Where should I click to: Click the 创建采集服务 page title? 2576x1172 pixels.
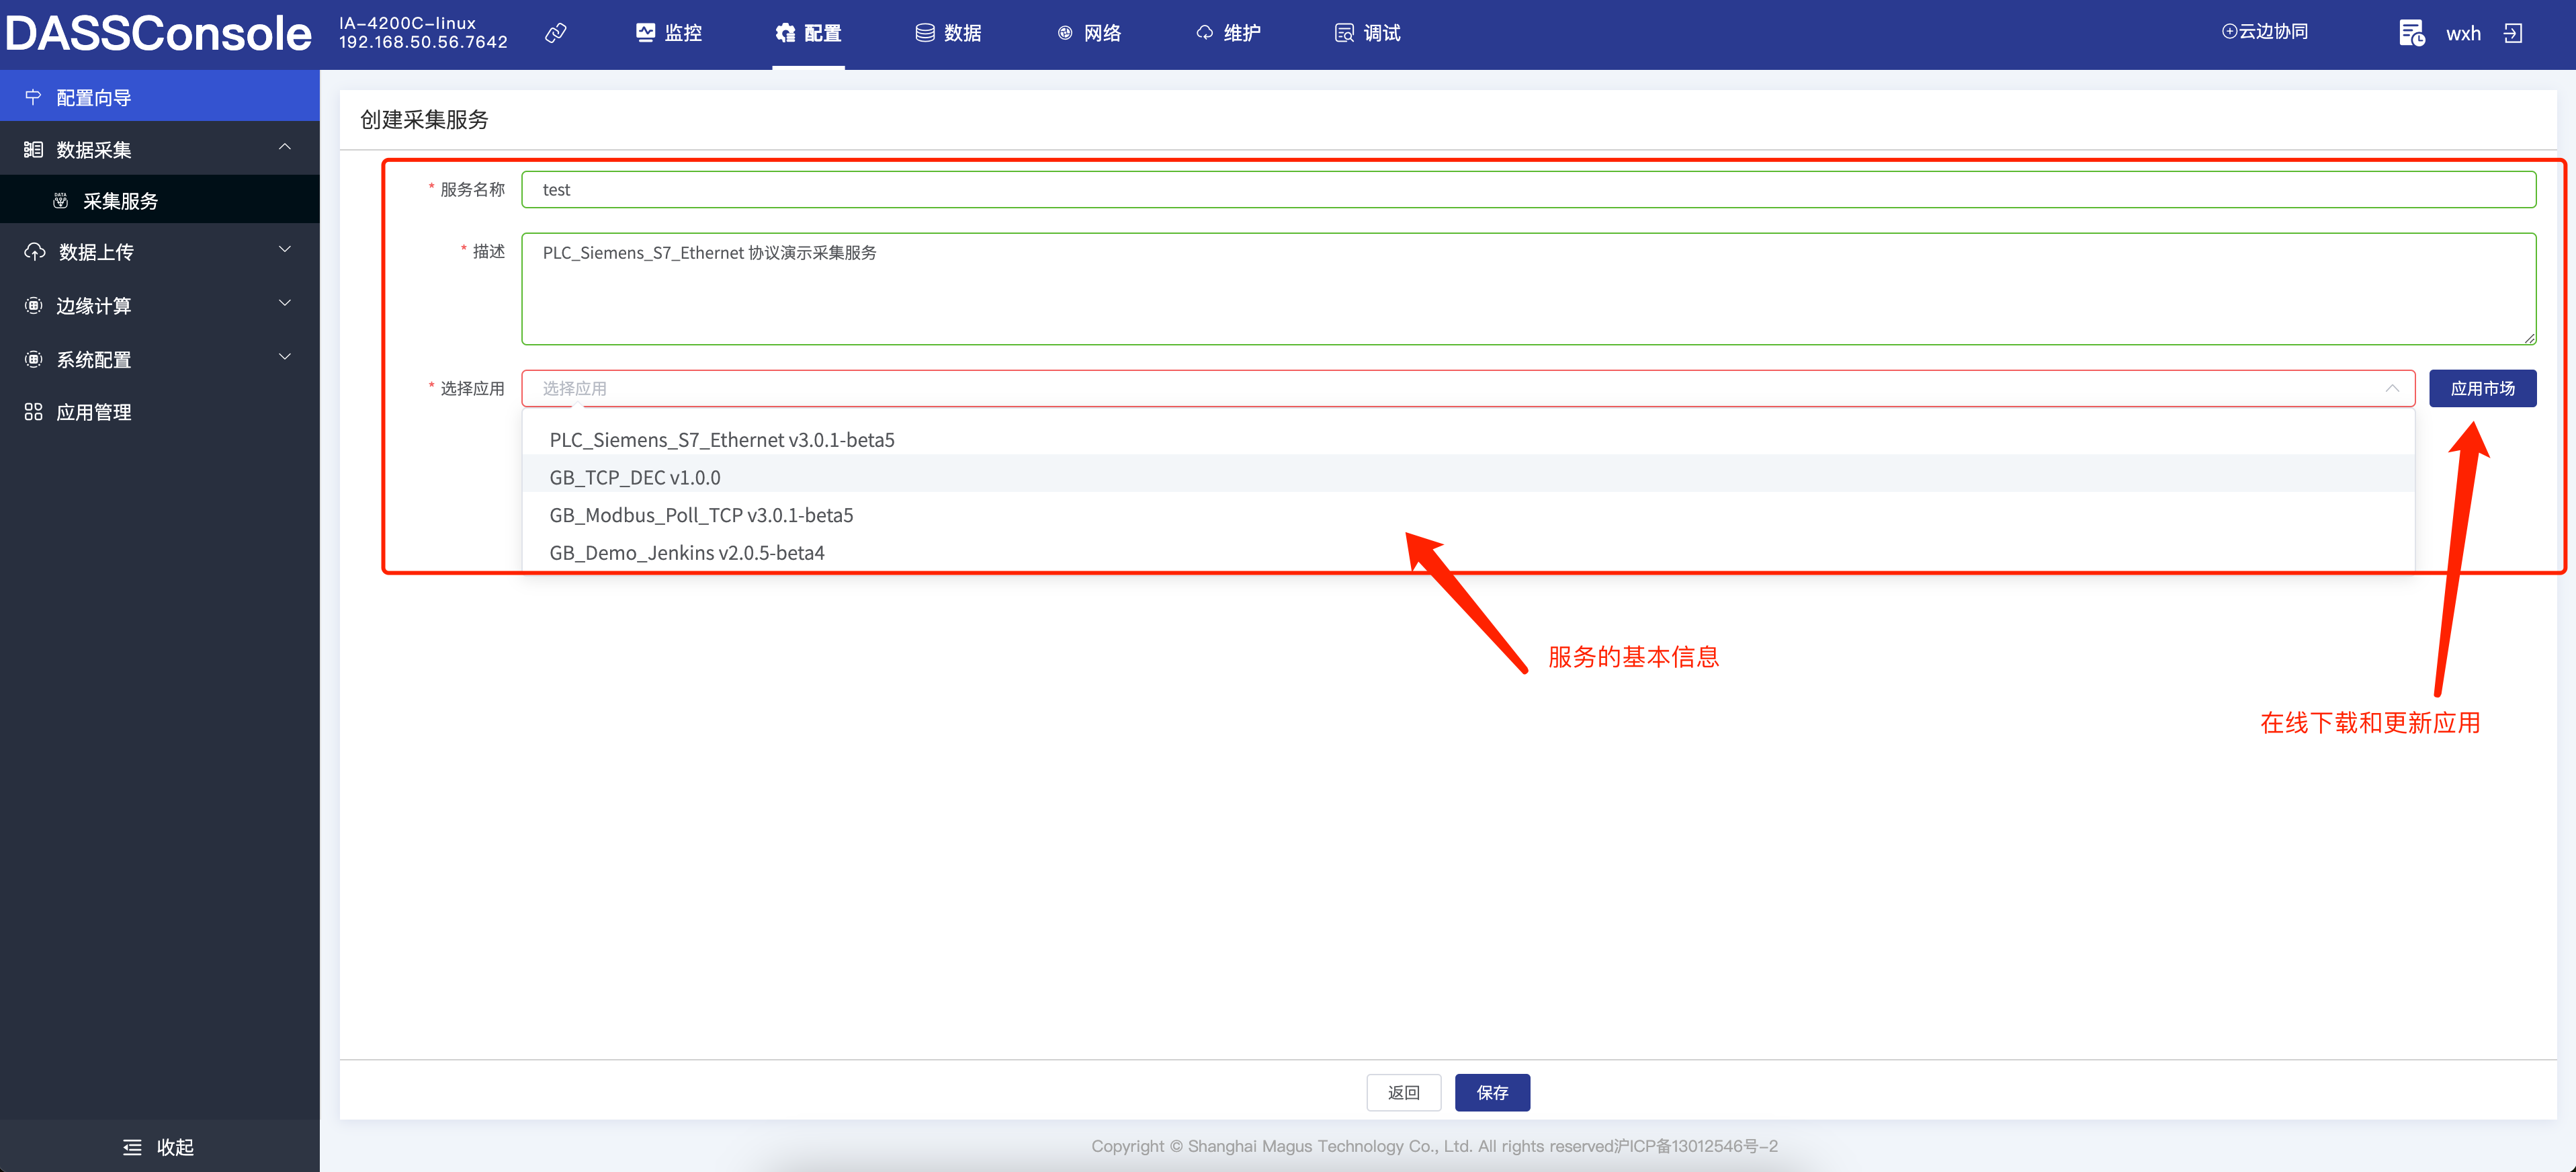point(424,119)
